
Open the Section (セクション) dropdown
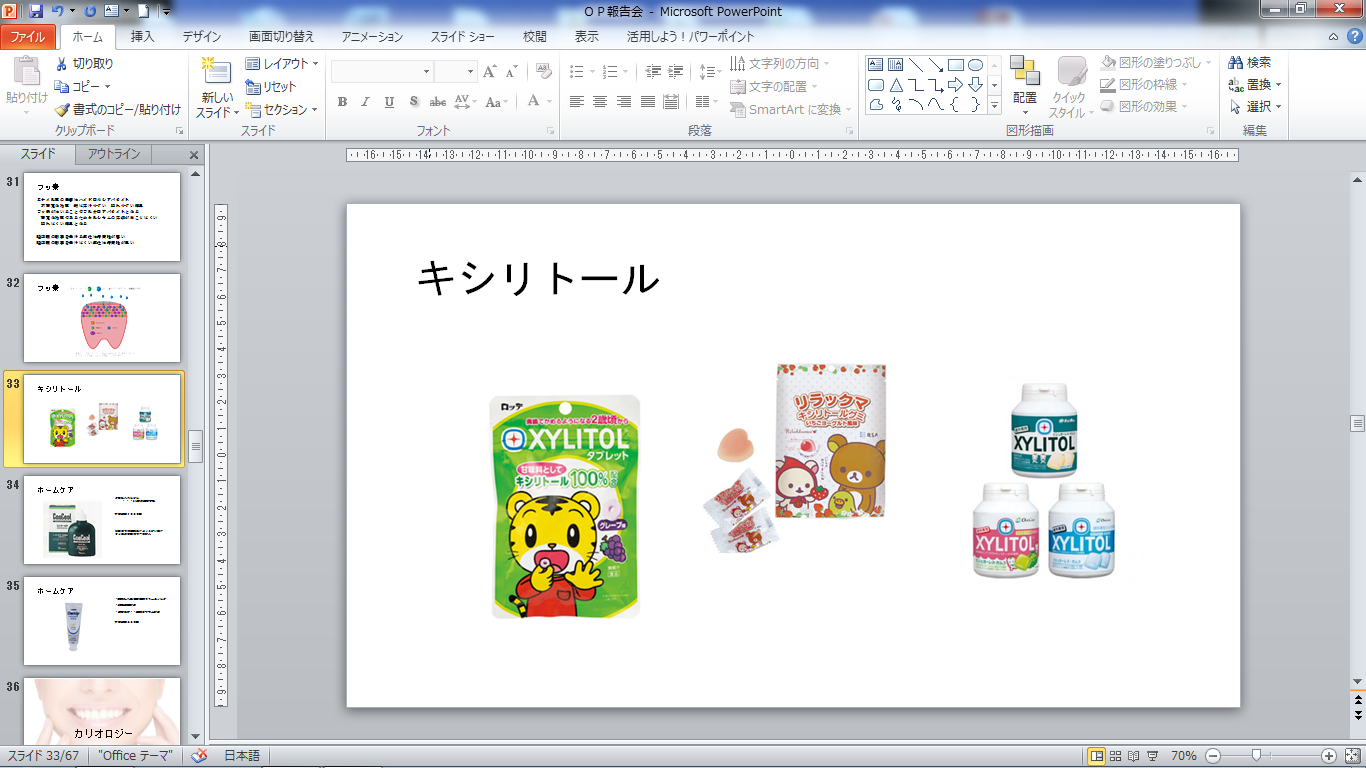point(282,110)
